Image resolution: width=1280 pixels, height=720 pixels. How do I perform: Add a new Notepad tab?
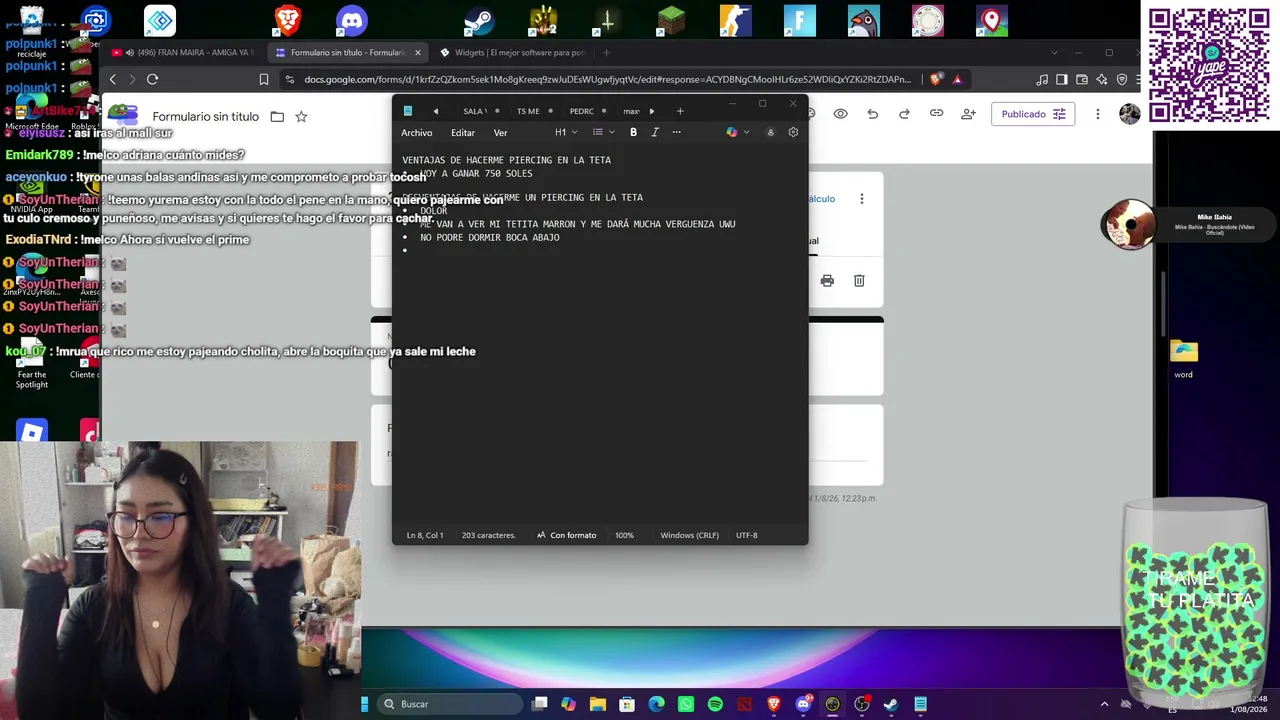coord(680,111)
